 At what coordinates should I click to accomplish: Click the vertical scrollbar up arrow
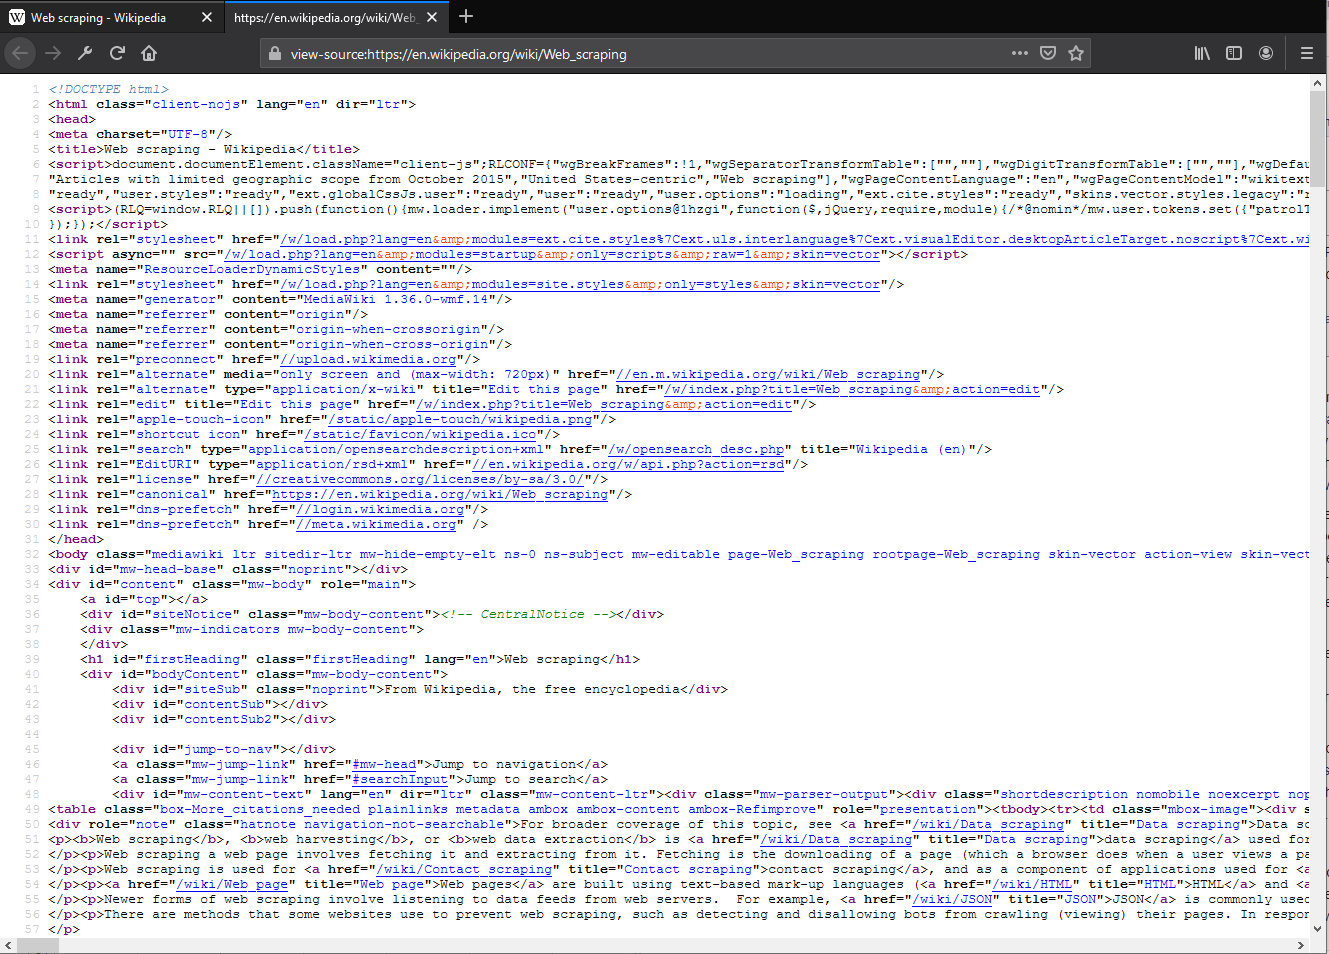1317,83
